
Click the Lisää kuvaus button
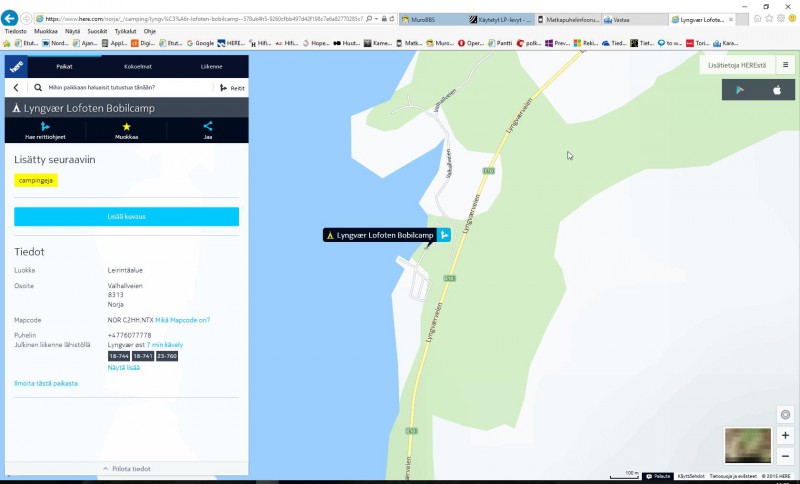[x=126, y=216]
